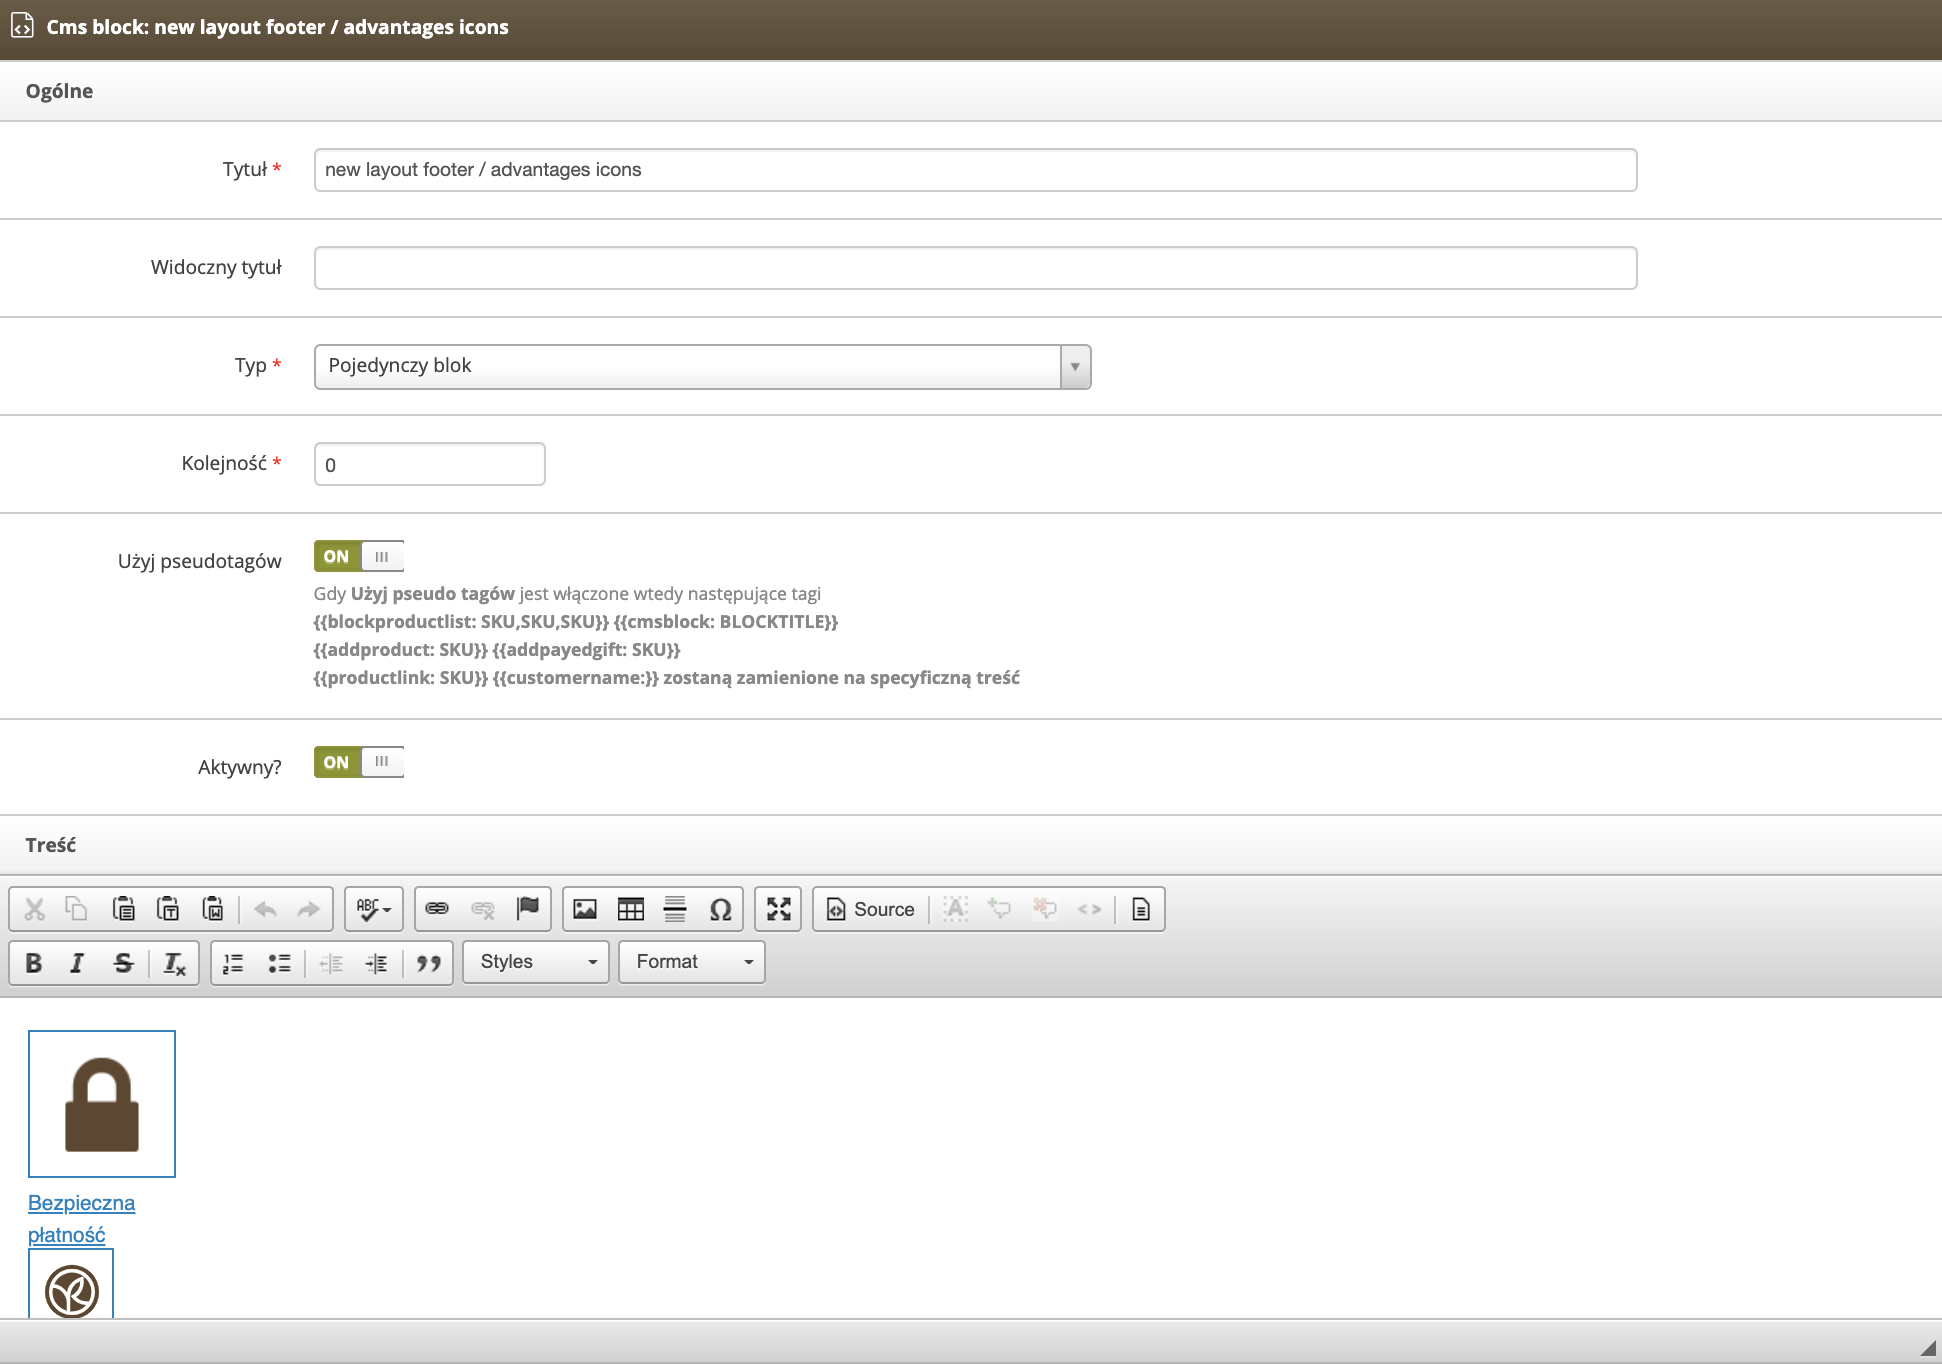This screenshot has height=1364, width=1942.
Task: Click the Paste clipboard icon
Action: coord(124,909)
